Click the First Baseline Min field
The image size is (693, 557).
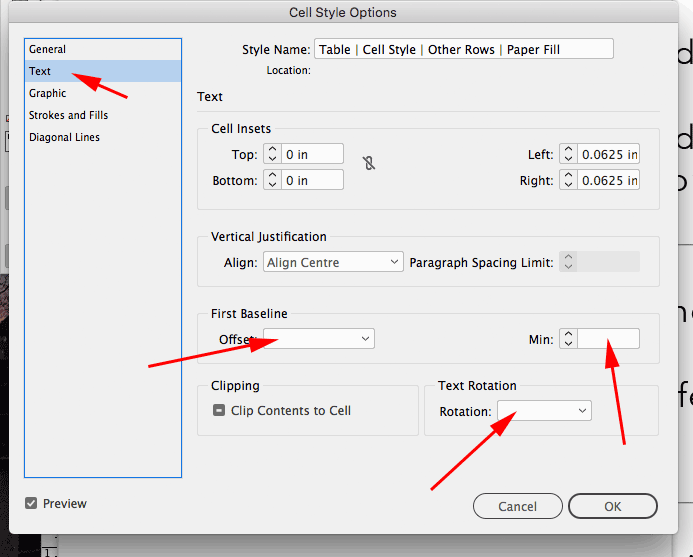click(x=608, y=339)
